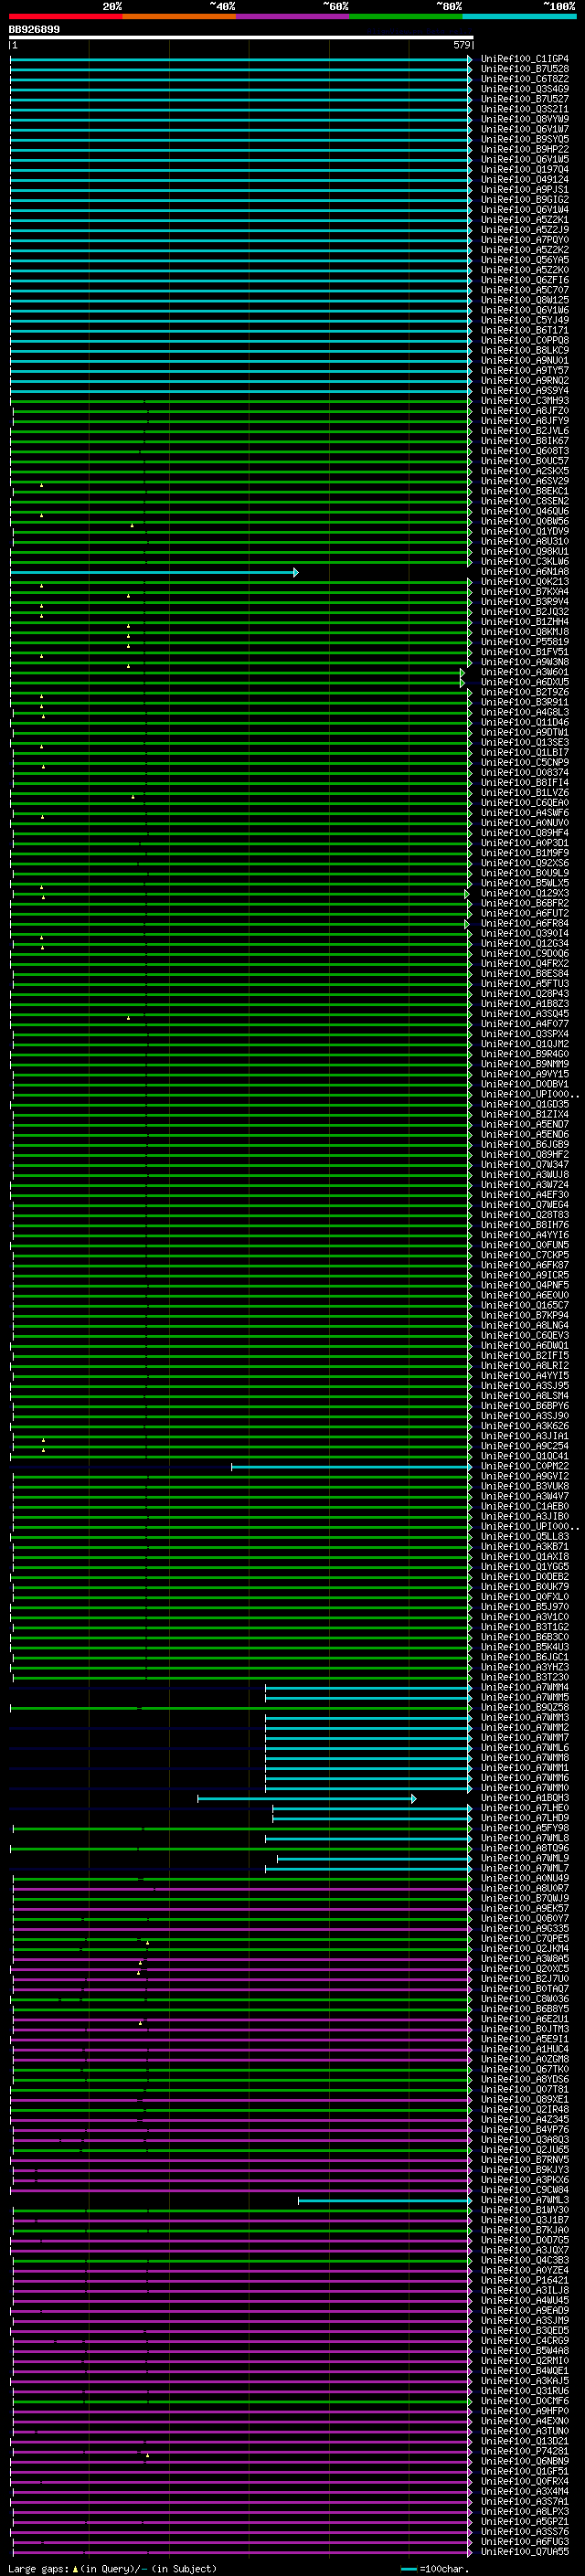Open hit UniRef100_P16421
The height and width of the screenshot is (2576, 585).
[525, 2281]
